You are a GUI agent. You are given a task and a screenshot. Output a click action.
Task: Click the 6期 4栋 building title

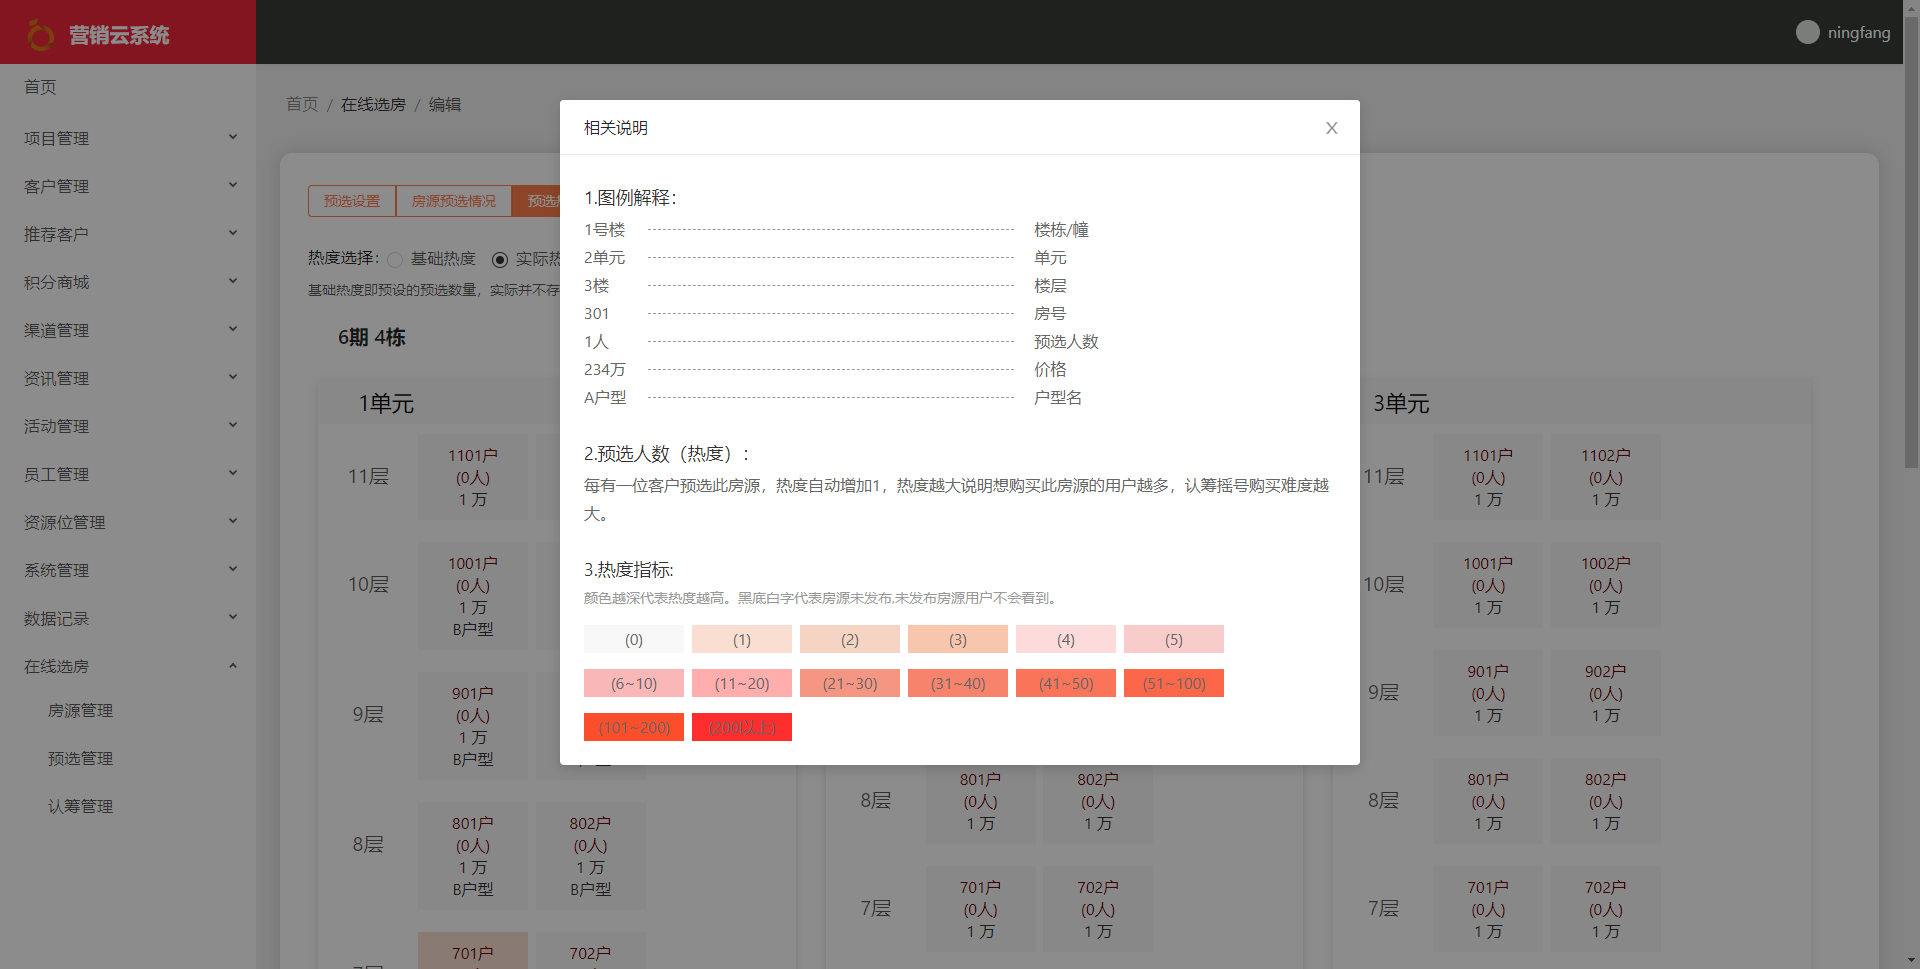point(372,338)
